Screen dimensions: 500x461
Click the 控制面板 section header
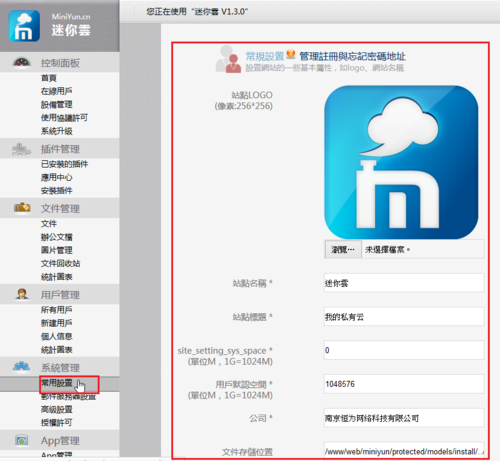pyautogui.click(x=60, y=63)
